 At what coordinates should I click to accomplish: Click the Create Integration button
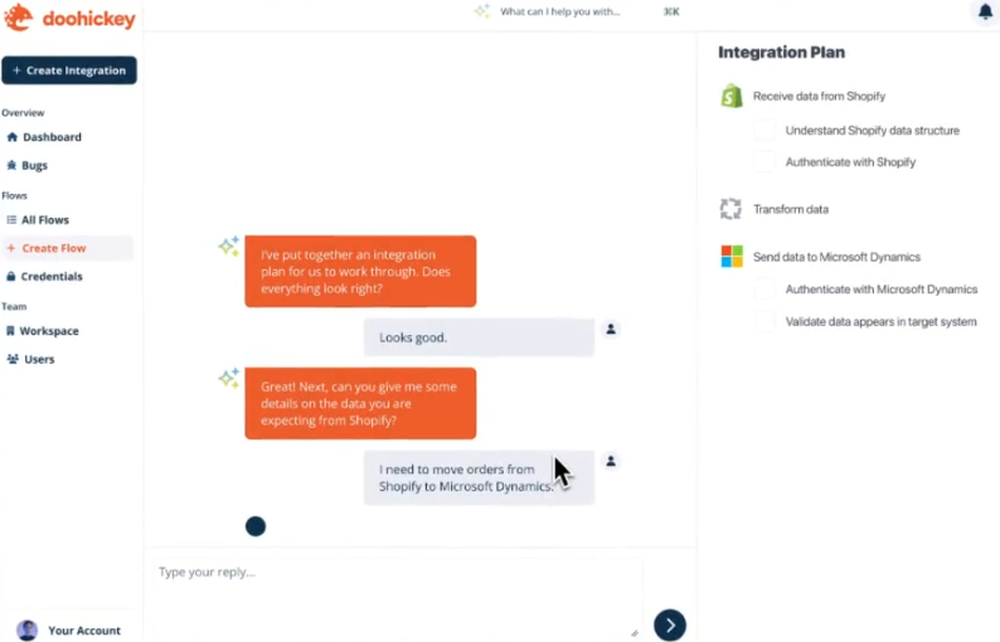pyautogui.click(x=69, y=70)
